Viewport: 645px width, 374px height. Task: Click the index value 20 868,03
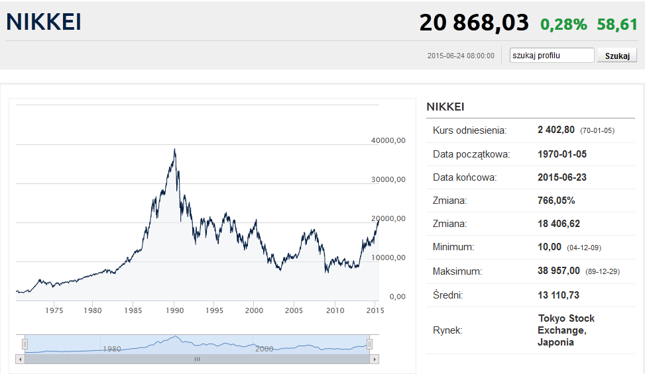tap(474, 22)
